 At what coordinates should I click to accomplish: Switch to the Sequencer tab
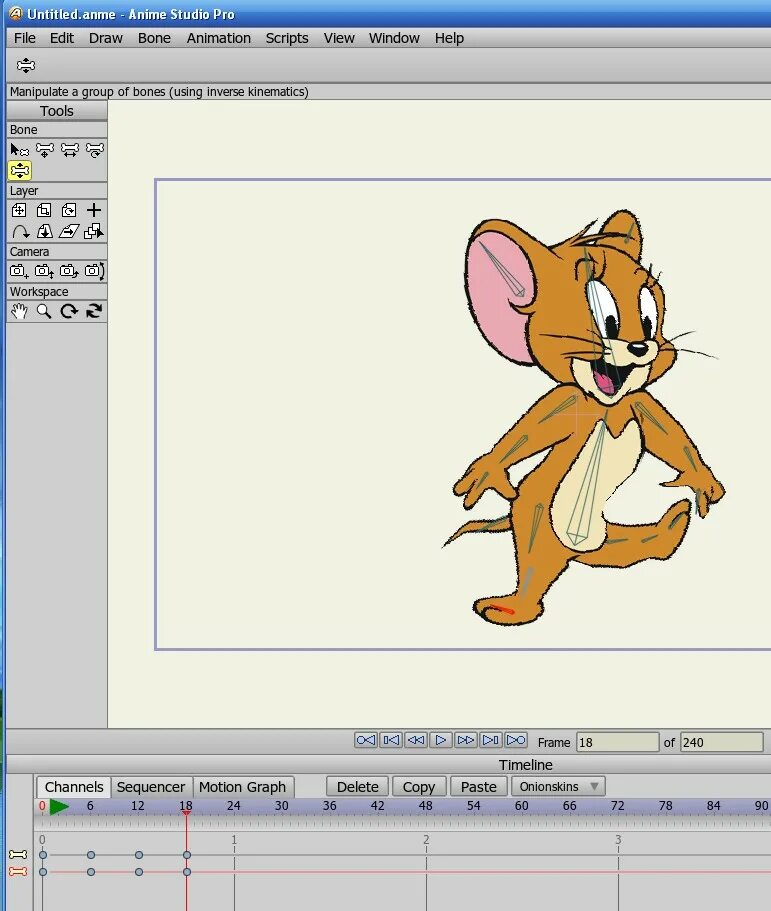(x=151, y=787)
